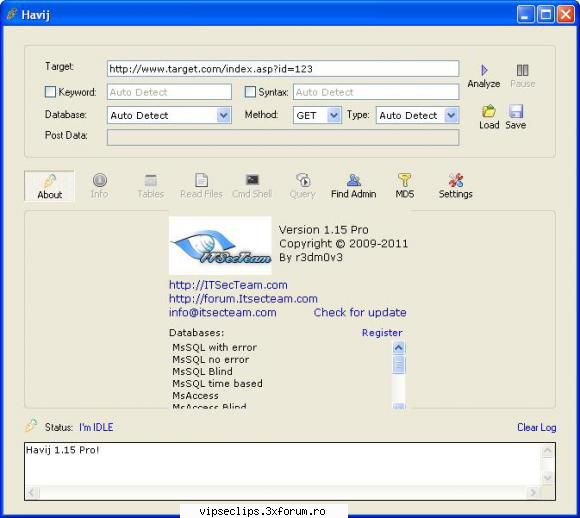Image resolution: width=580 pixels, height=518 pixels.
Task: Click the Register link
Action: pyautogui.click(x=382, y=333)
